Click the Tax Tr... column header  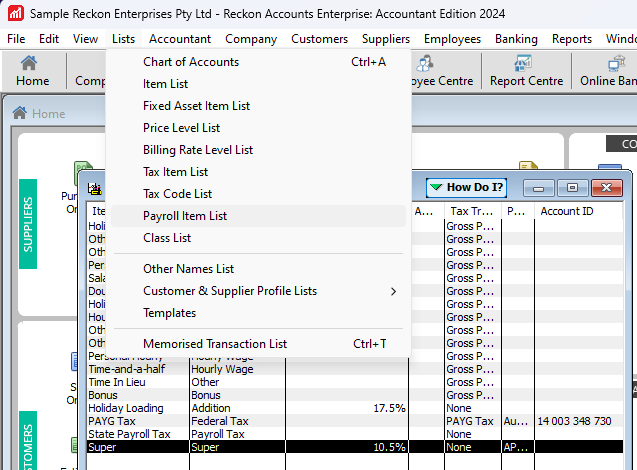pyautogui.click(x=473, y=211)
